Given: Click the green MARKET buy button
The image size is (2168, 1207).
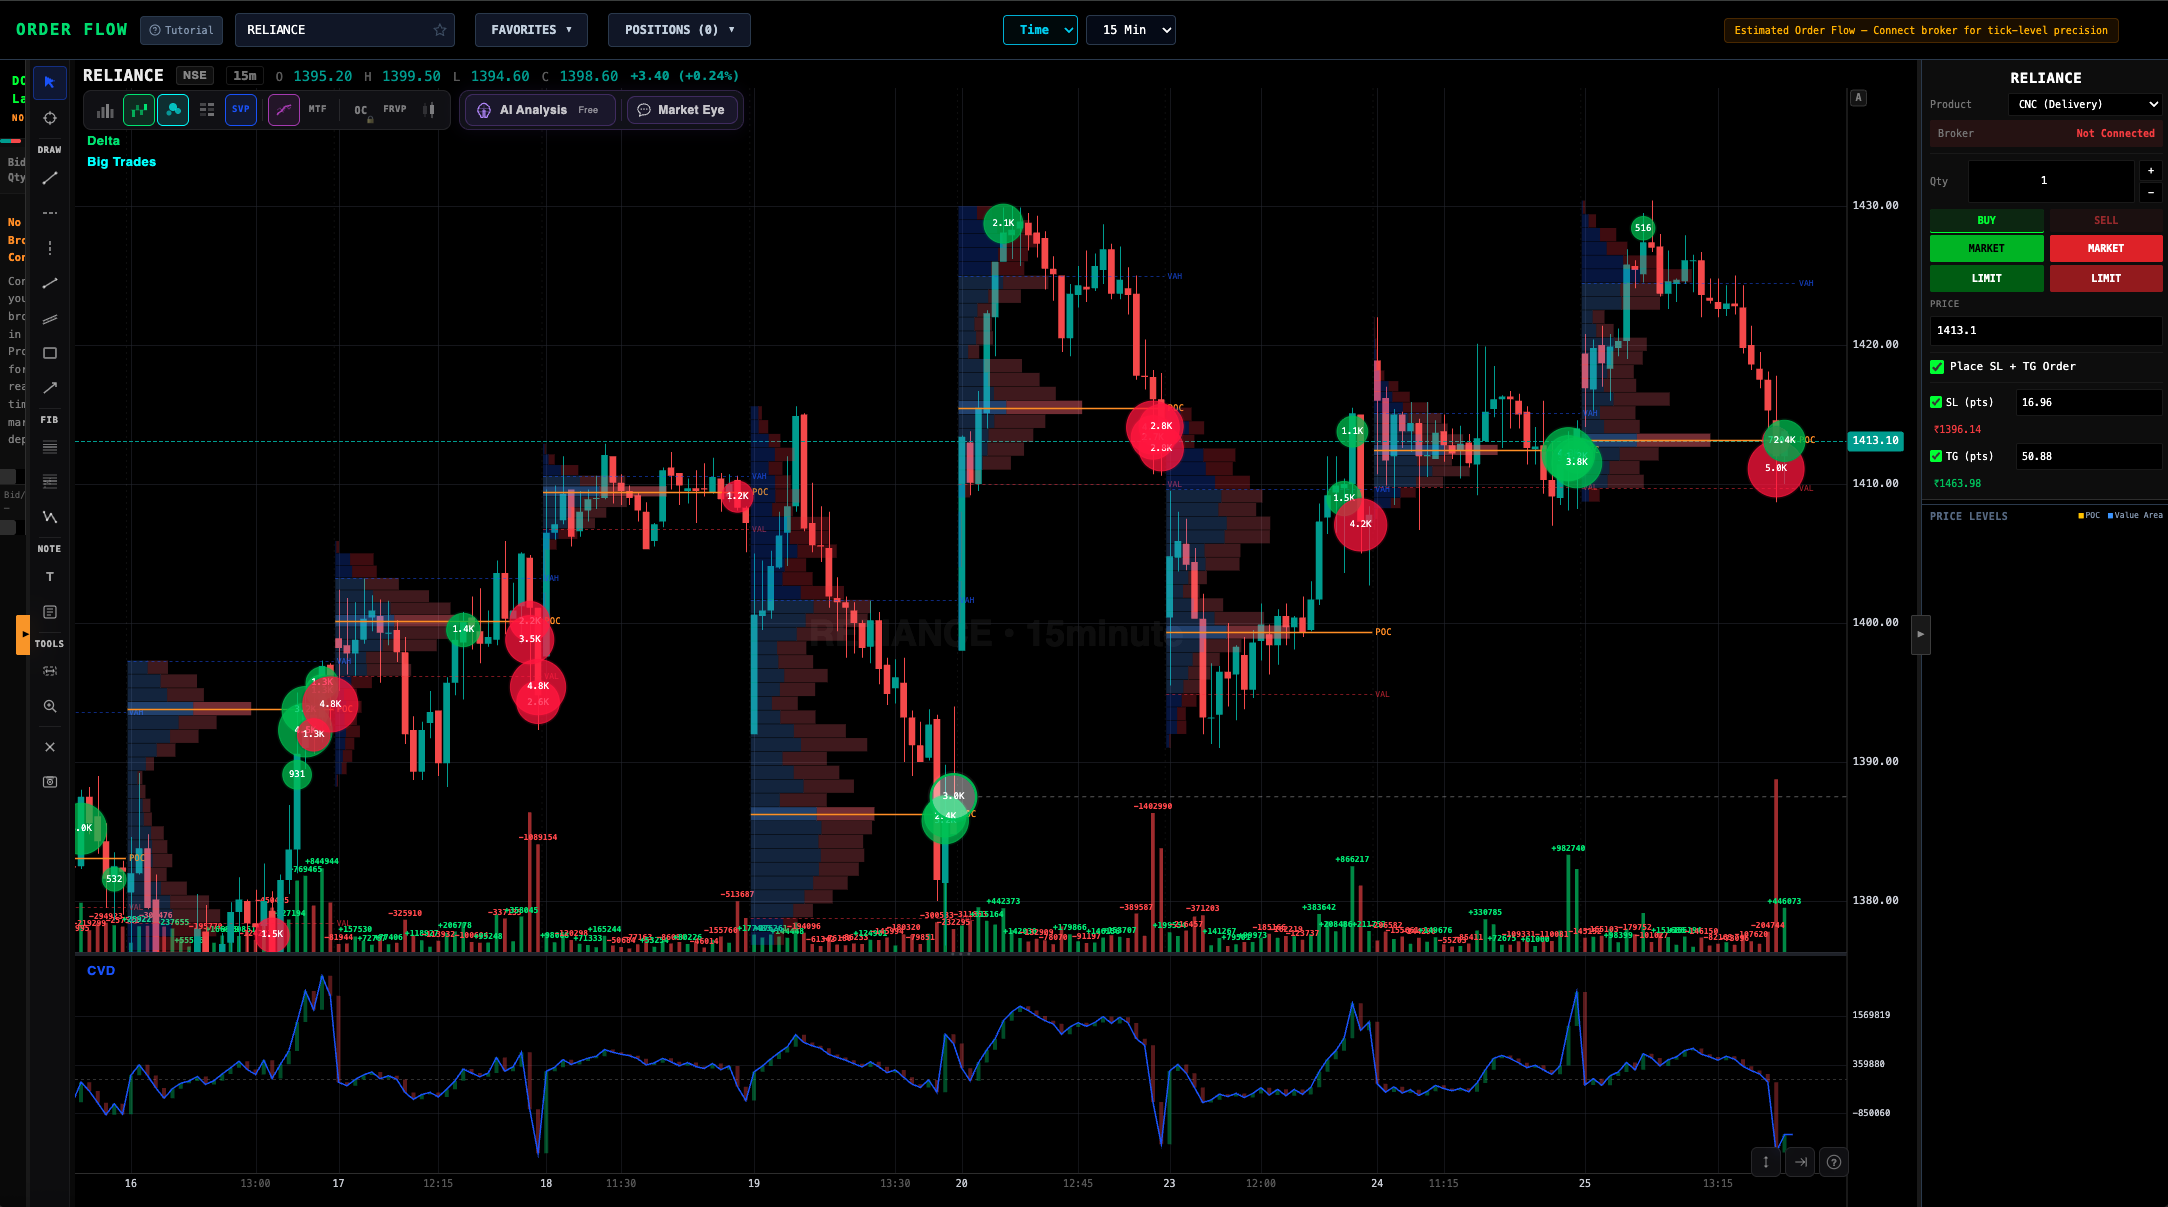Looking at the screenshot, I should pyautogui.click(x=1986, y=248).
